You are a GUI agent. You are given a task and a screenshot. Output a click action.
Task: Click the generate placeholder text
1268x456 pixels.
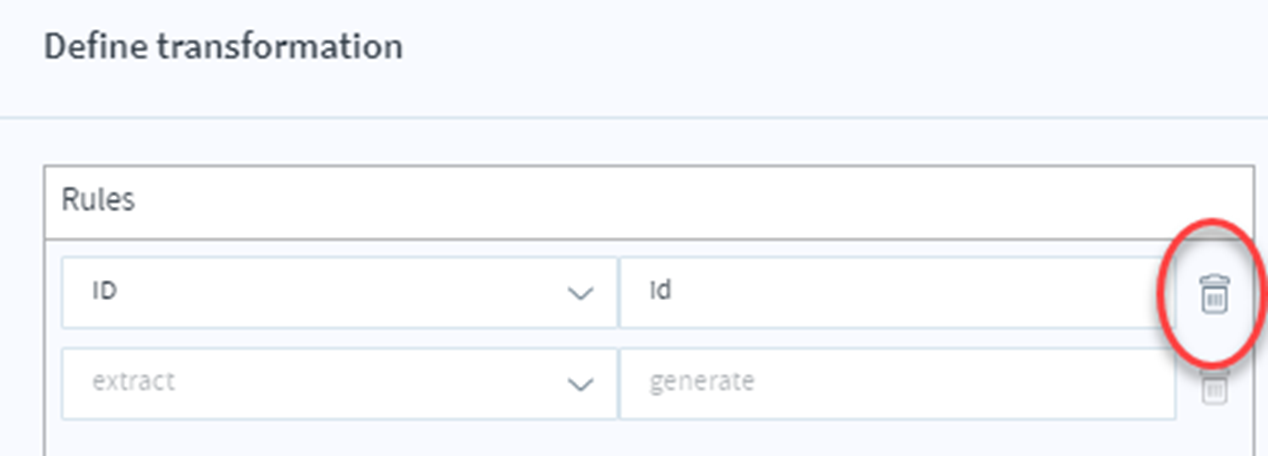pos(702,383)
